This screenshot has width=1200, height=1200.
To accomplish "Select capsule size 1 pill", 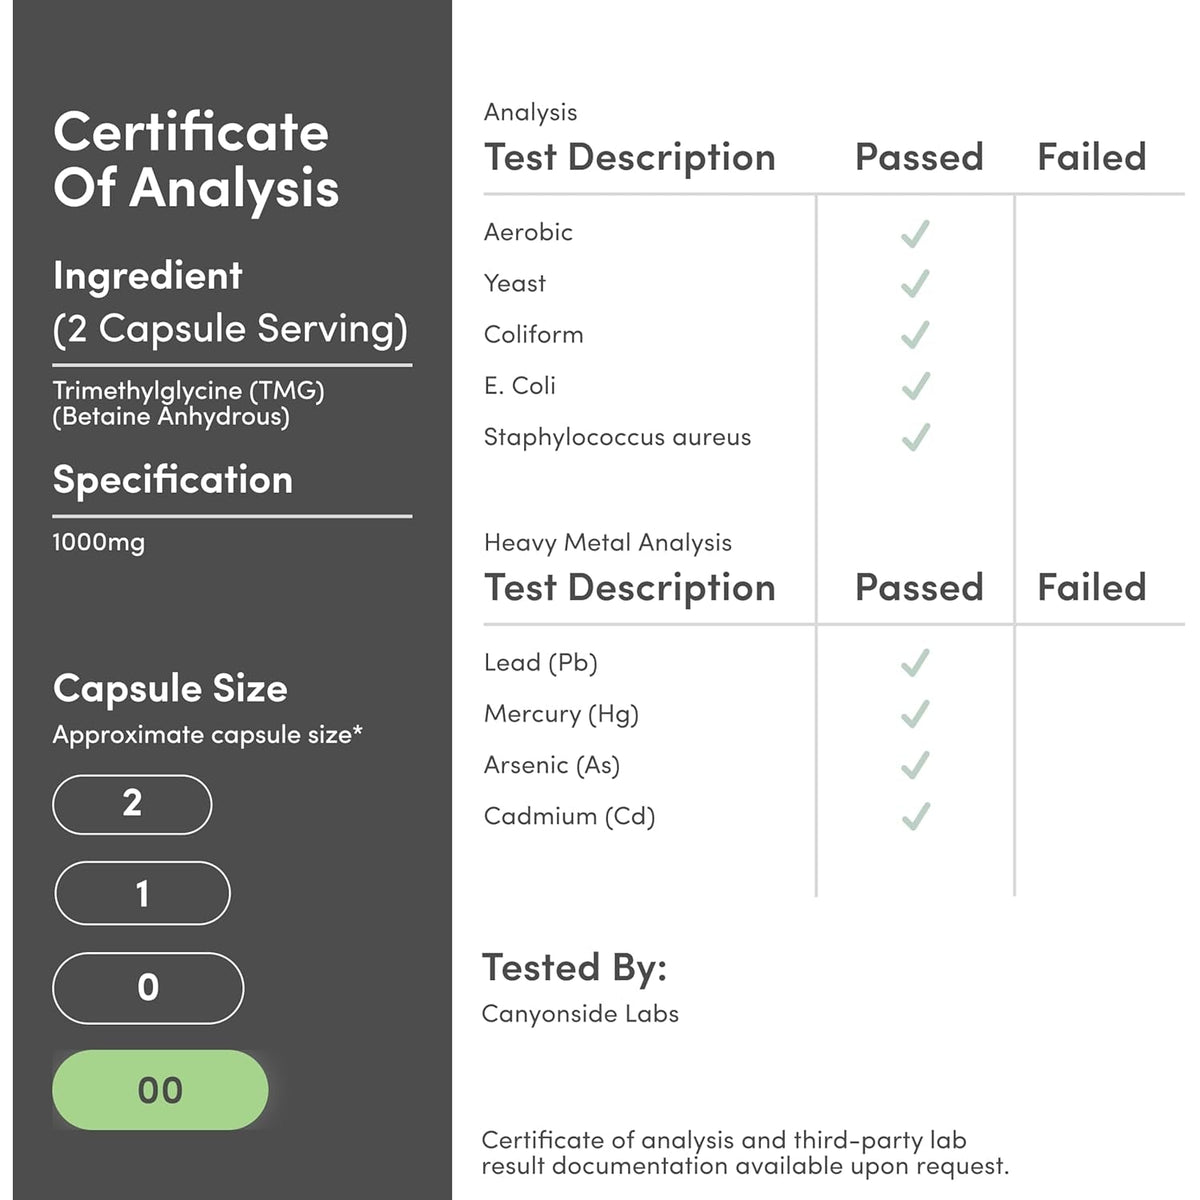I will [142, 893].
